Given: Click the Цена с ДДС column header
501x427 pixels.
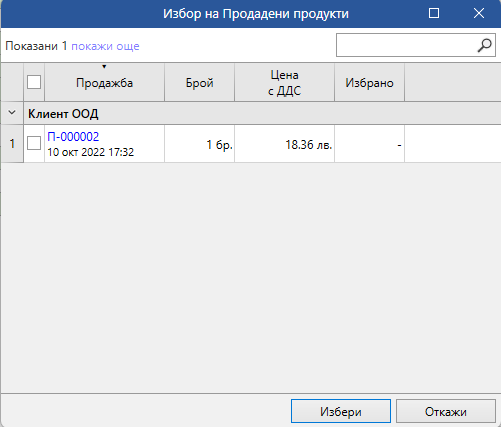Looking at the screenshot, I should point(284,82).
